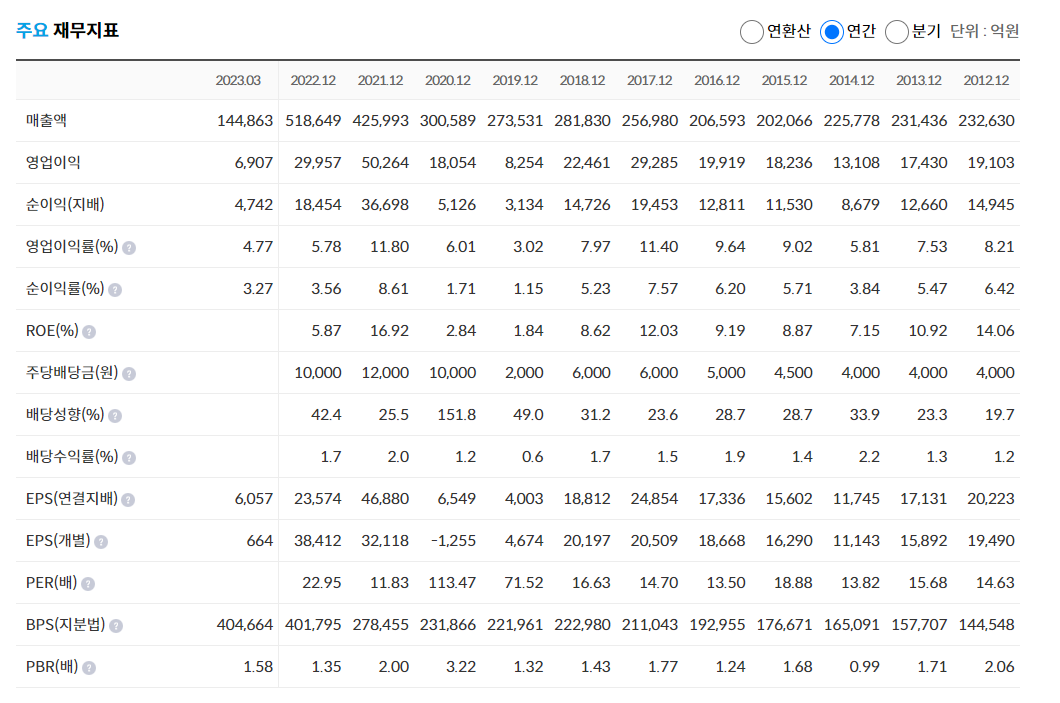This screenshot has width=1060, height=703.
Task: Click the 2013.12 column header
Action: coord(919,80)
